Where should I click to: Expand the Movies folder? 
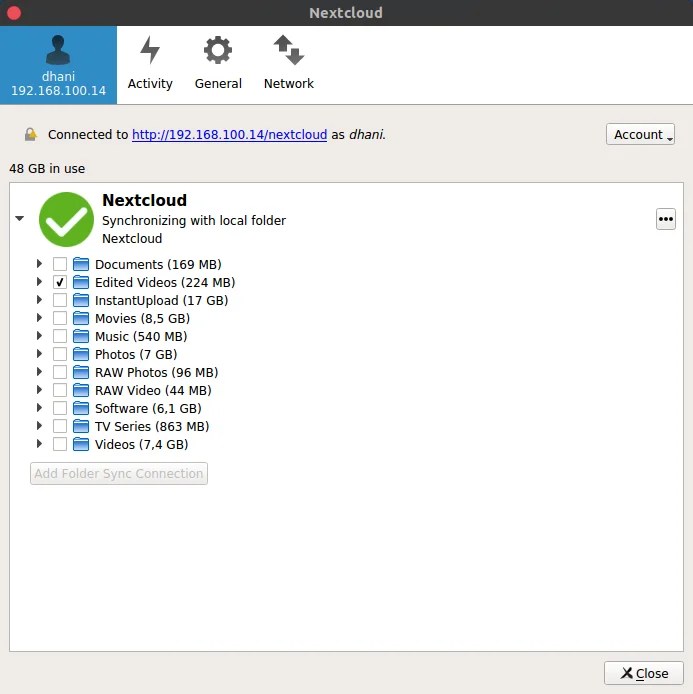point(39,318)
